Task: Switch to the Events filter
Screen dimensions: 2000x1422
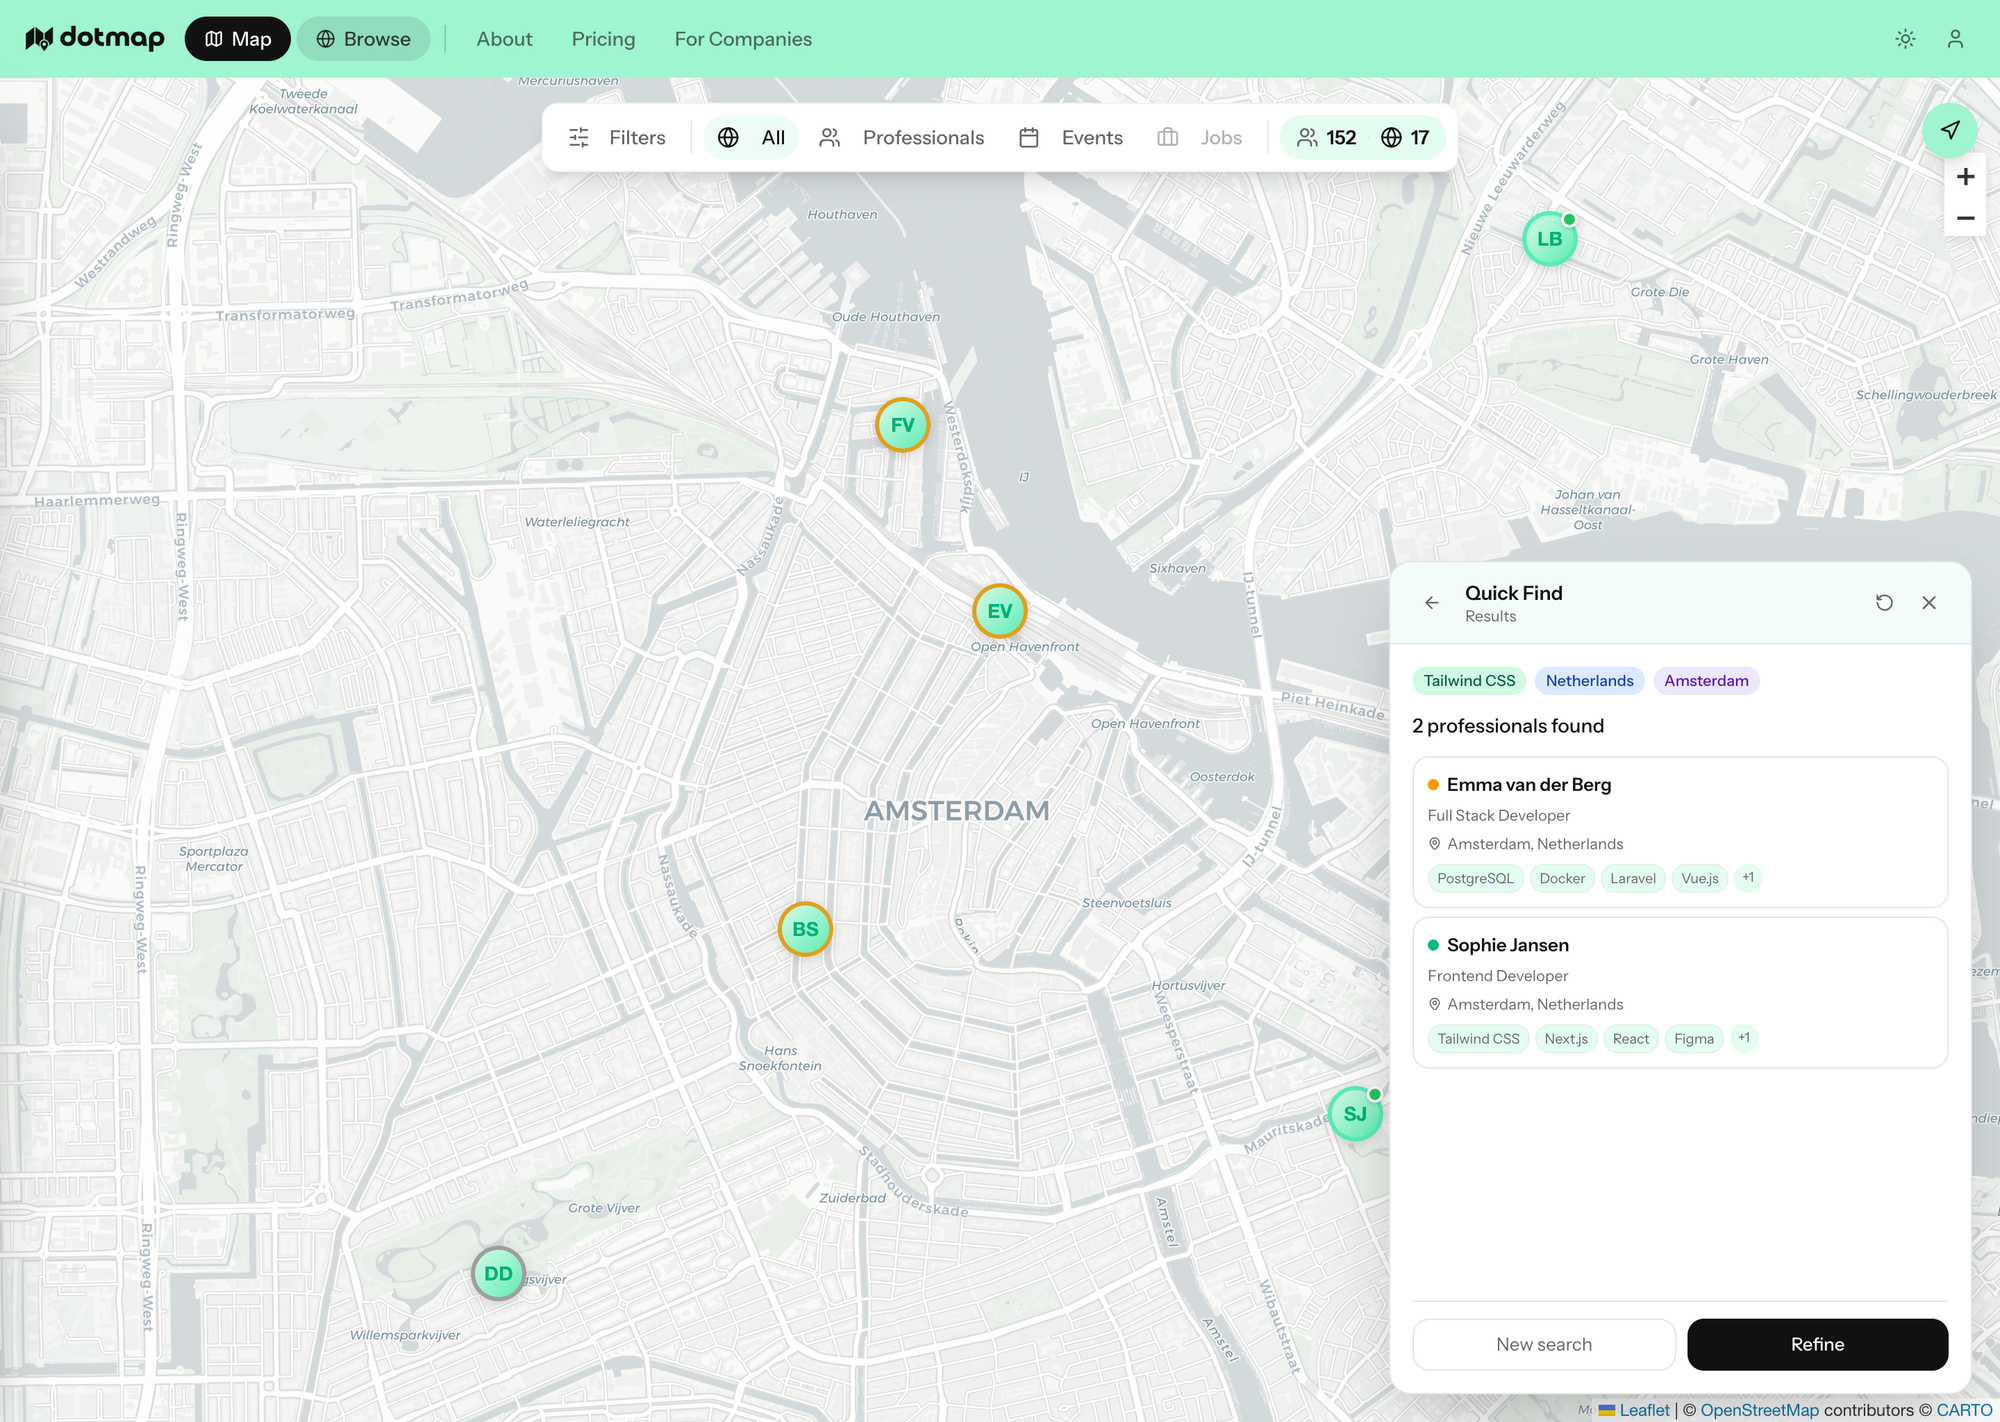Action: pos(1071,138)
